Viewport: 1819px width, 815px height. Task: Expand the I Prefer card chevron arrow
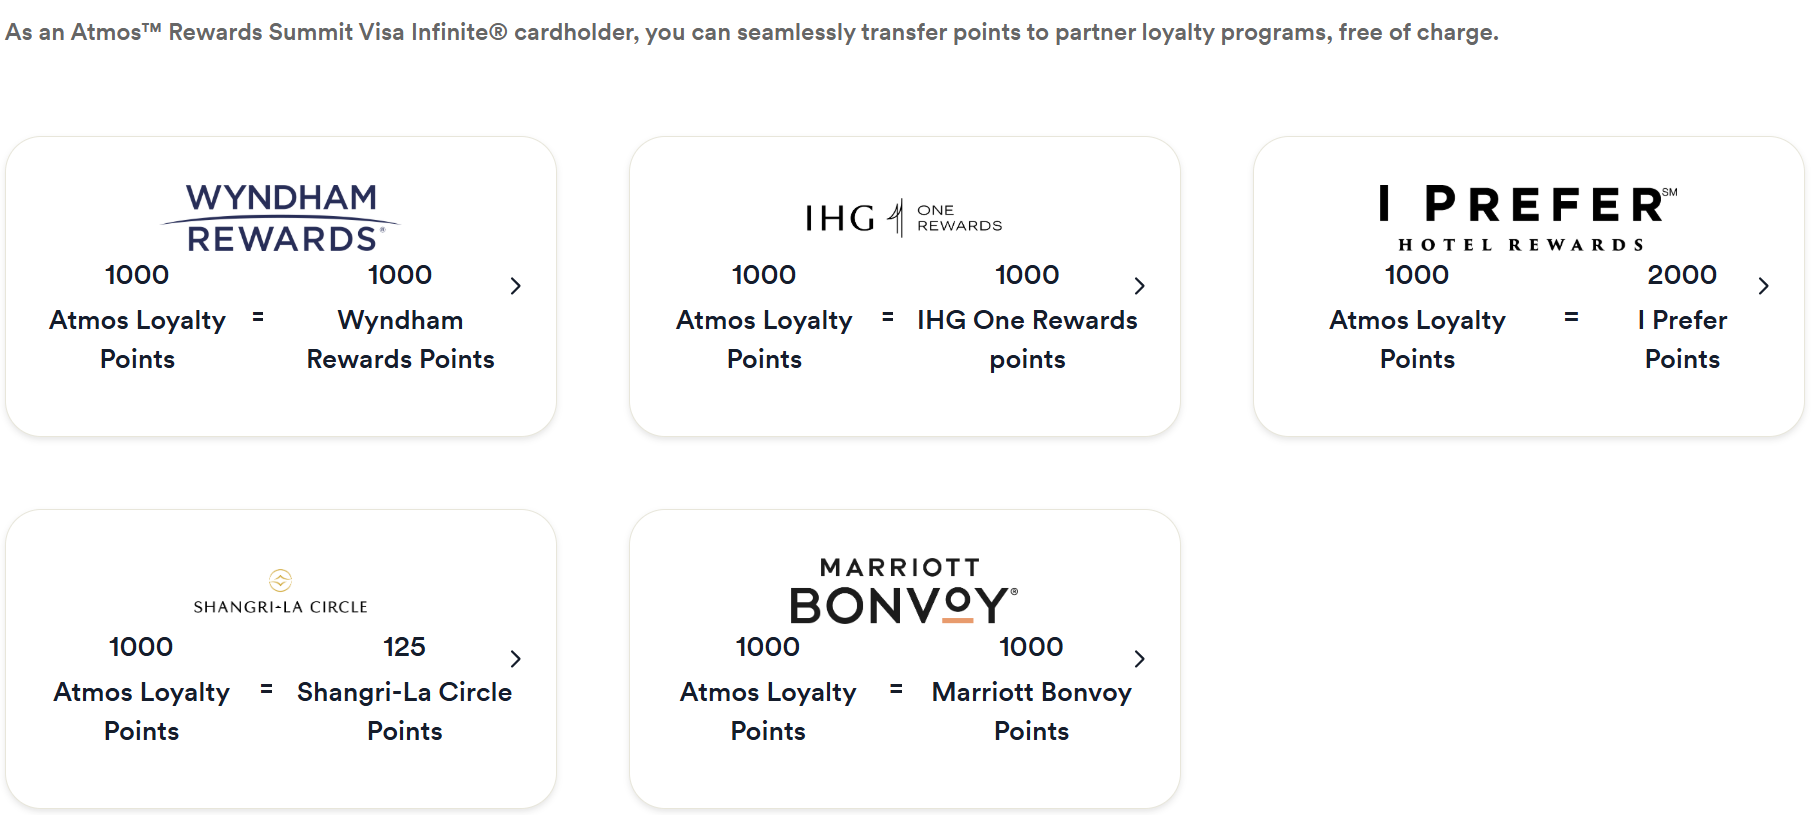tap(1764, 286)
